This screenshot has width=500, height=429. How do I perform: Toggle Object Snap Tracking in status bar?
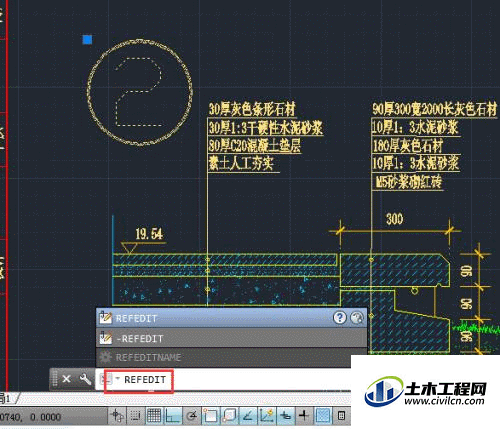coord(248,416)
